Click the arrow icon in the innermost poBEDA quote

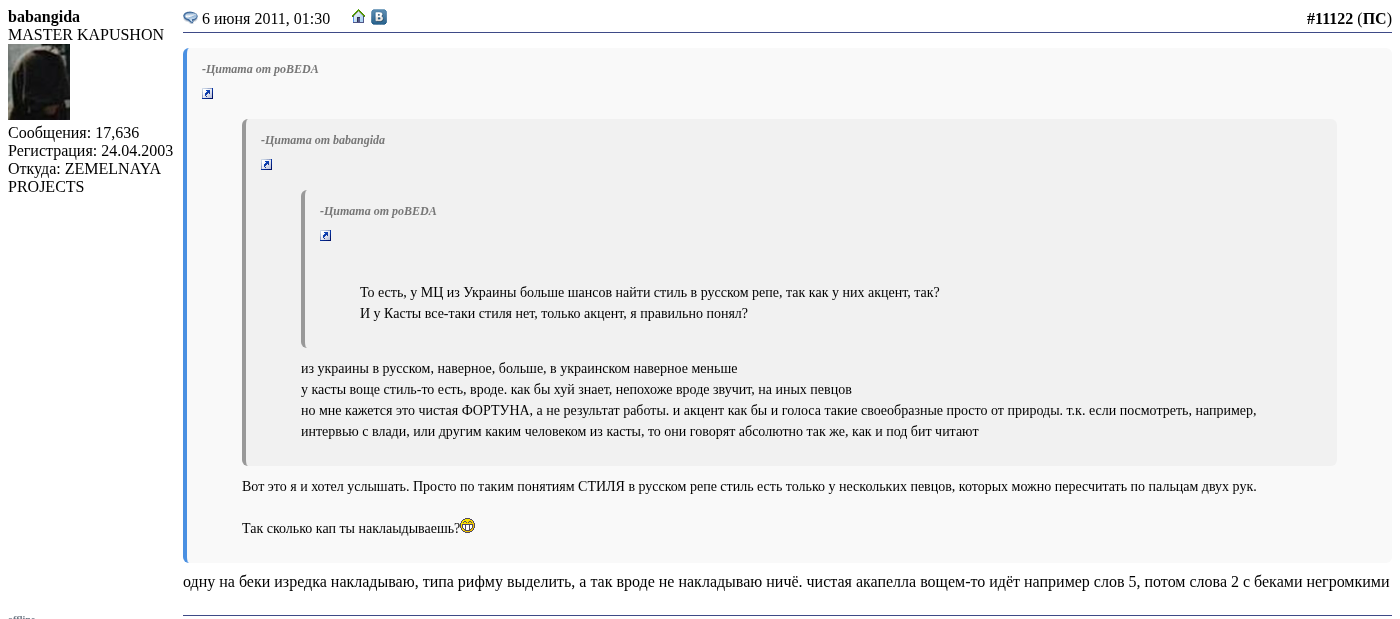click(326, 236)
